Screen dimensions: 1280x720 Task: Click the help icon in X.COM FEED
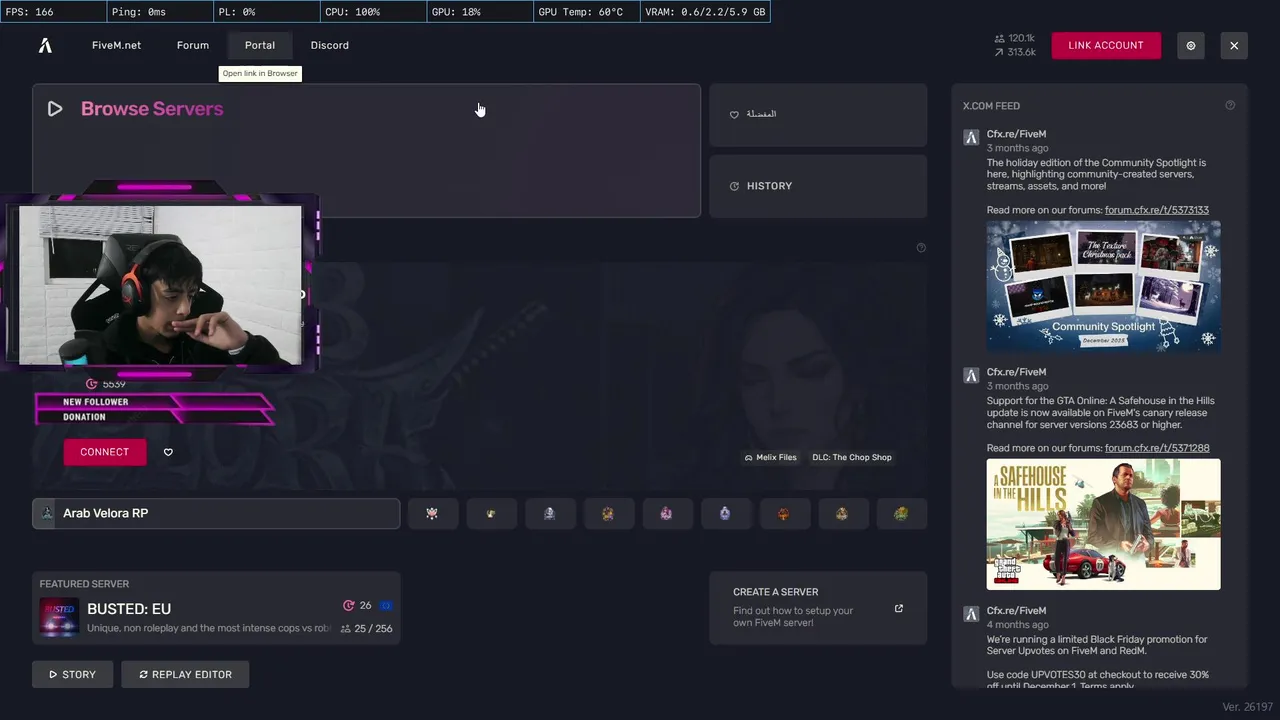[x=1230, y=105]
